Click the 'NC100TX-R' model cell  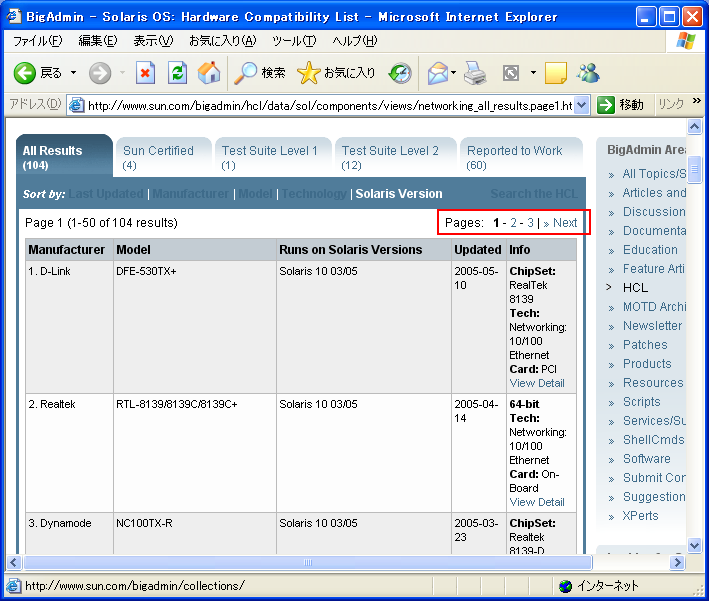(x=144, y=523)
